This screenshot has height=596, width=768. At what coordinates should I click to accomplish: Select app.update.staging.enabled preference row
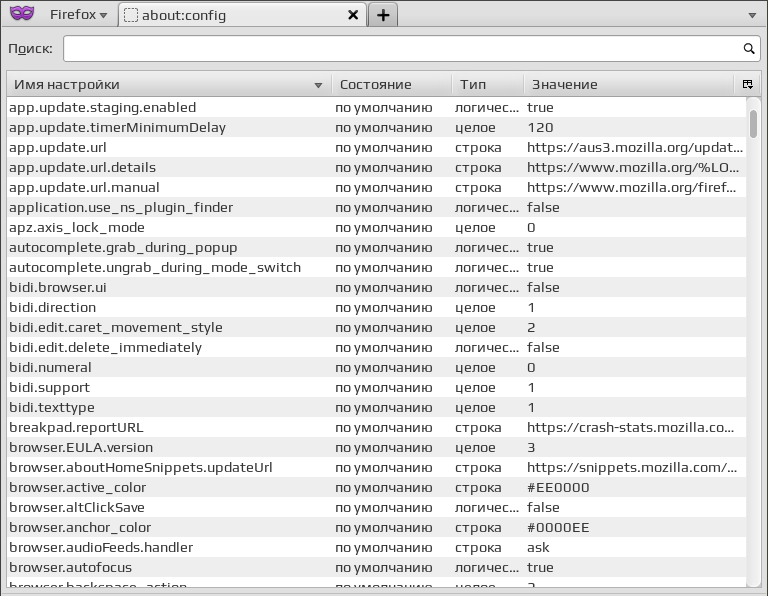tap(377, 107)
